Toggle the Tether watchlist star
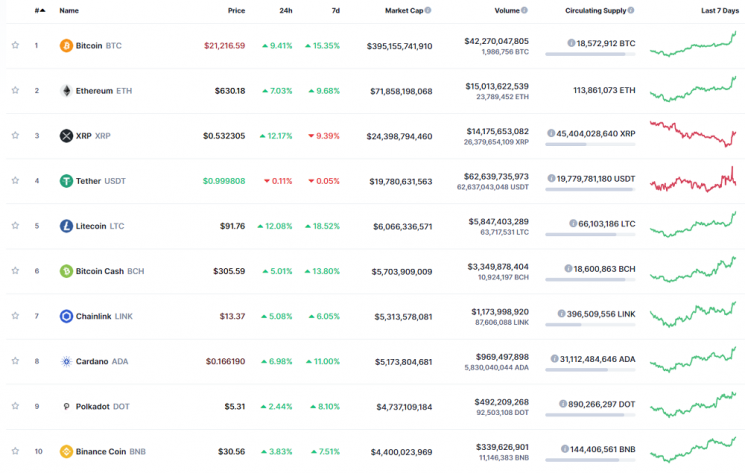The image size is (745, 473). pyautogui.click(x=15, y=180)
